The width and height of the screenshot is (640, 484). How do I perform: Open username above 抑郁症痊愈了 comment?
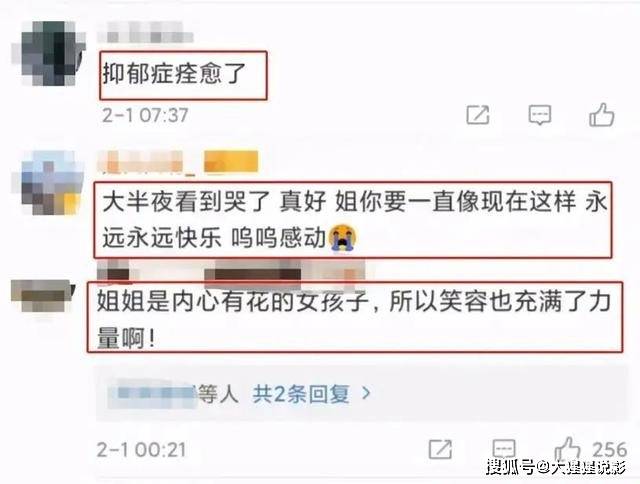[x=145, y=33]
